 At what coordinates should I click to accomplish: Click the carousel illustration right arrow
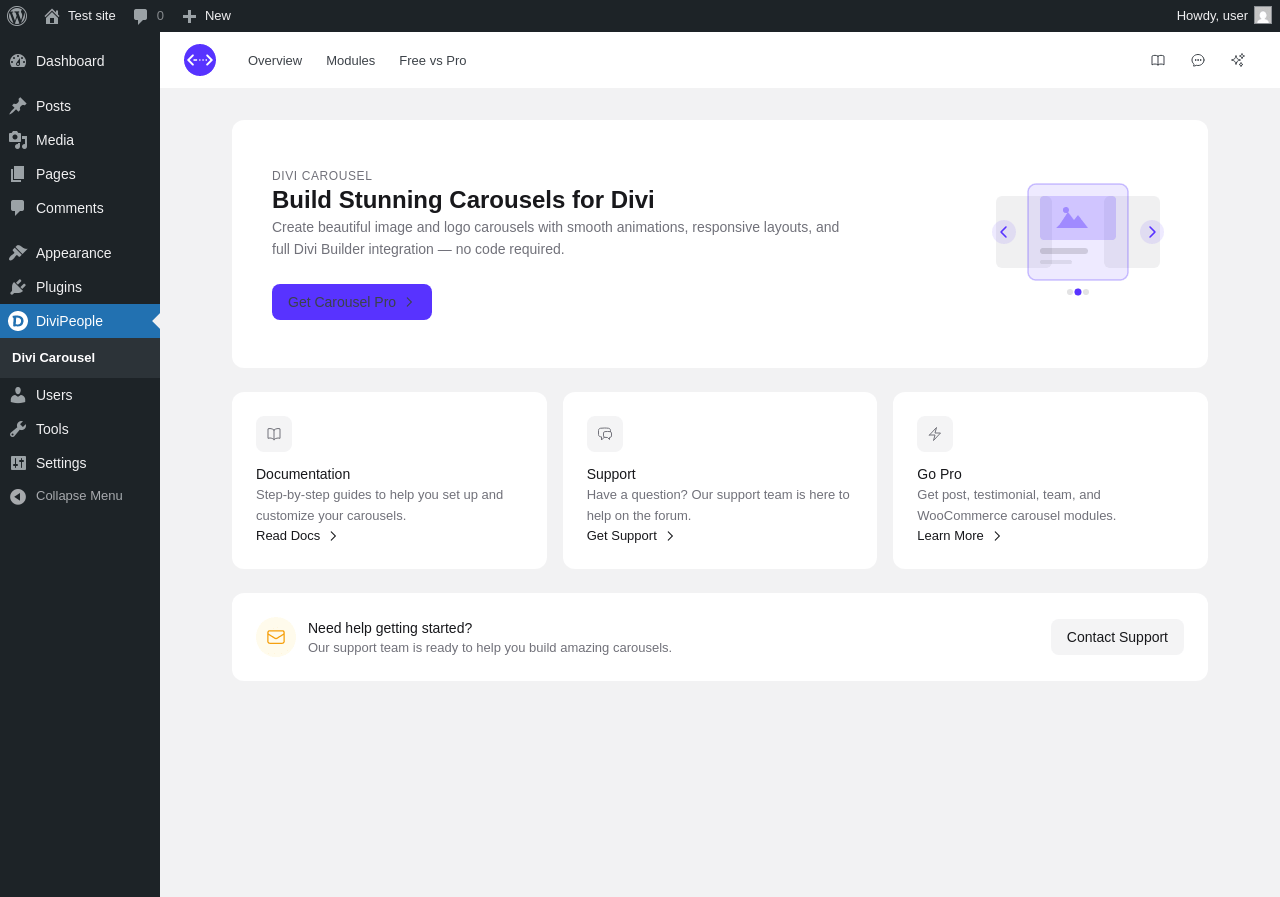point(1152,232)
